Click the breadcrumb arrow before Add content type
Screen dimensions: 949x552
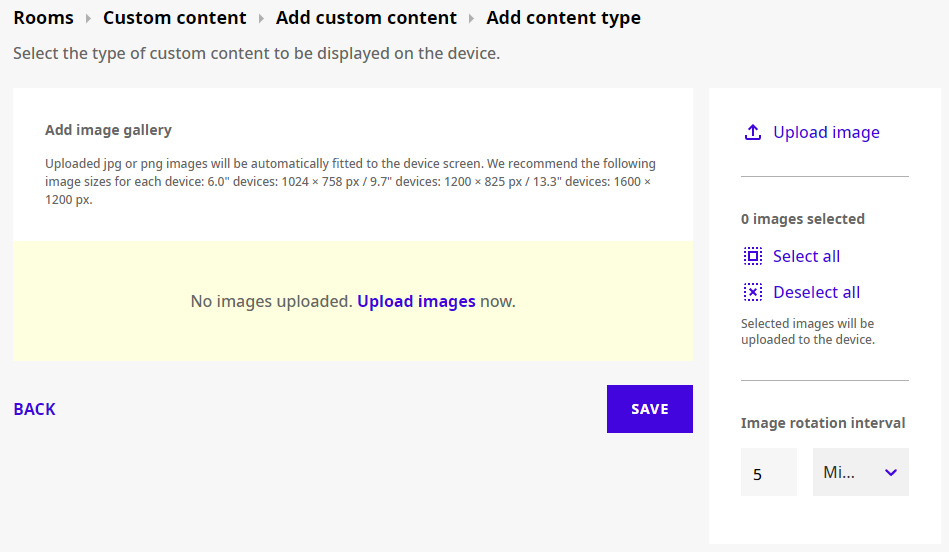click(x=471, y=19)
